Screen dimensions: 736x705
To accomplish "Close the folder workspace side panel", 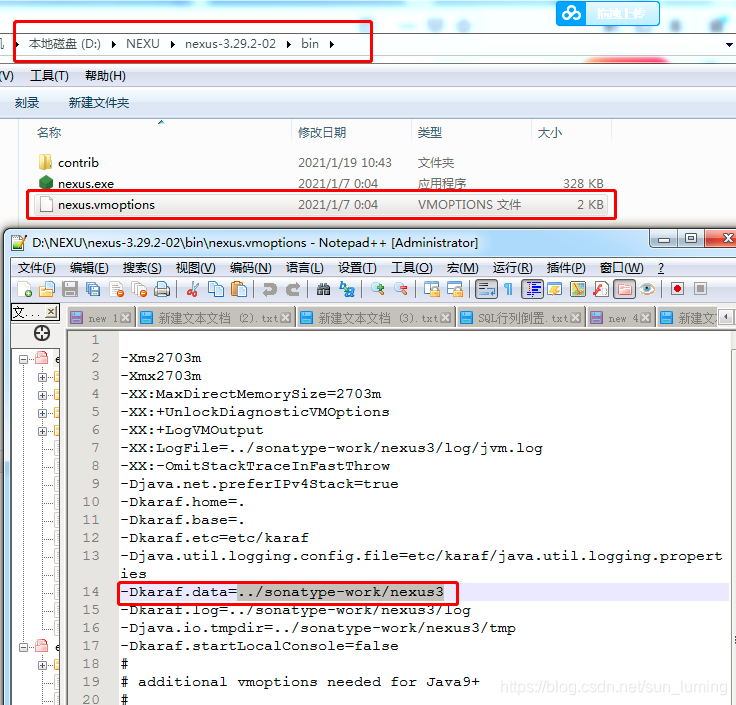I will (x=52, y=311).
